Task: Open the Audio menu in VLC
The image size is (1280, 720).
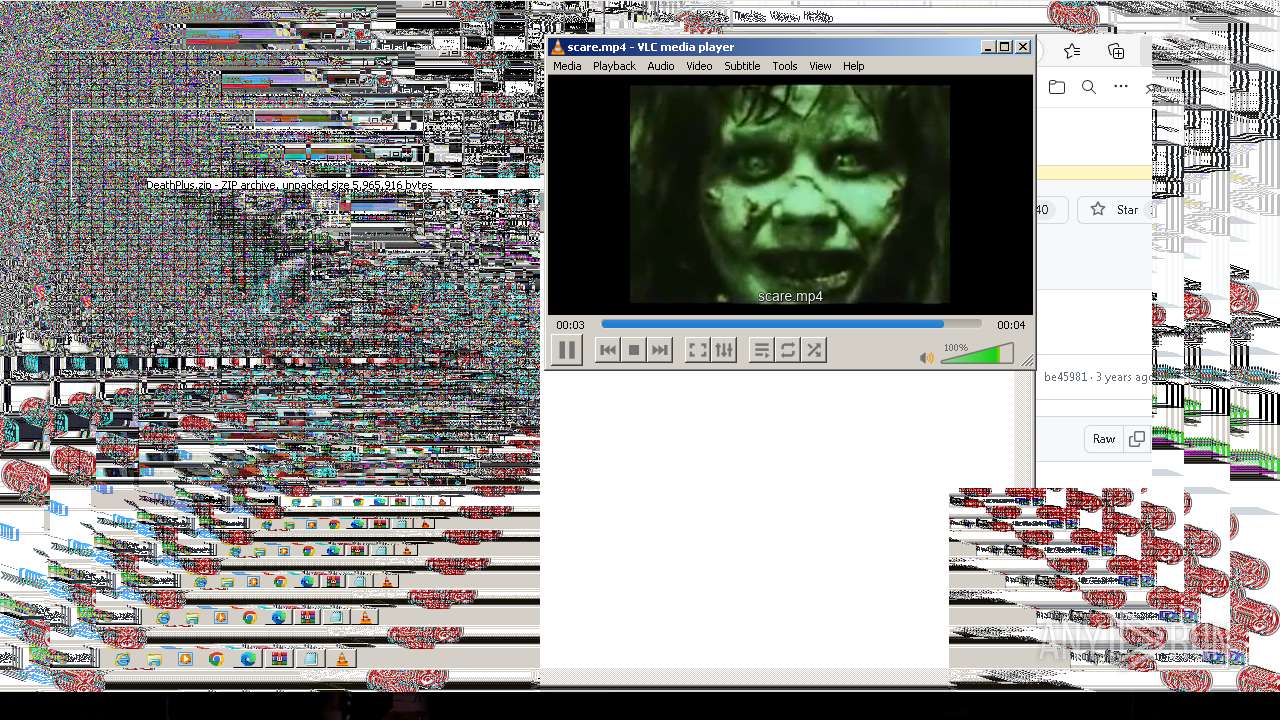Action: (x=660, y=66)
